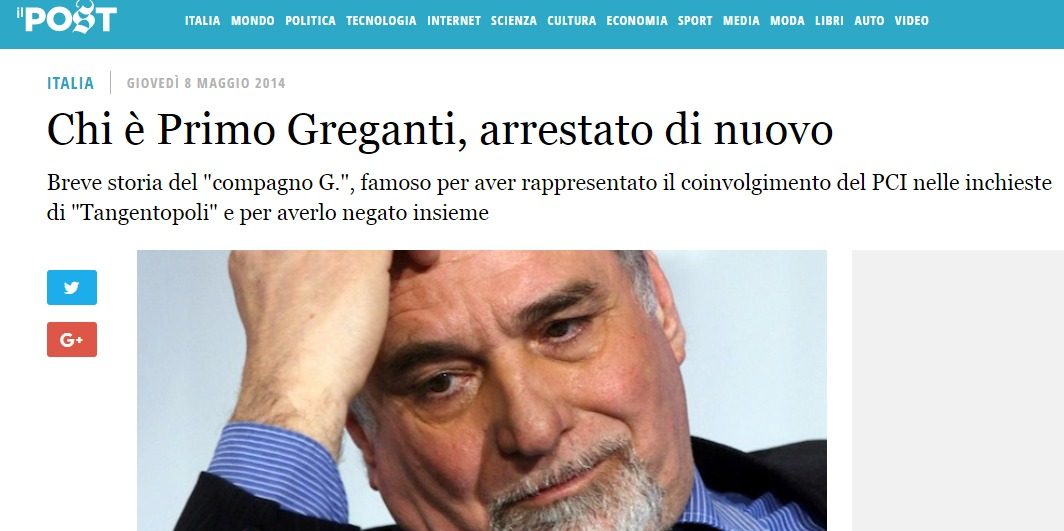Open the ITALIA menu section

[x=202, y=21]
